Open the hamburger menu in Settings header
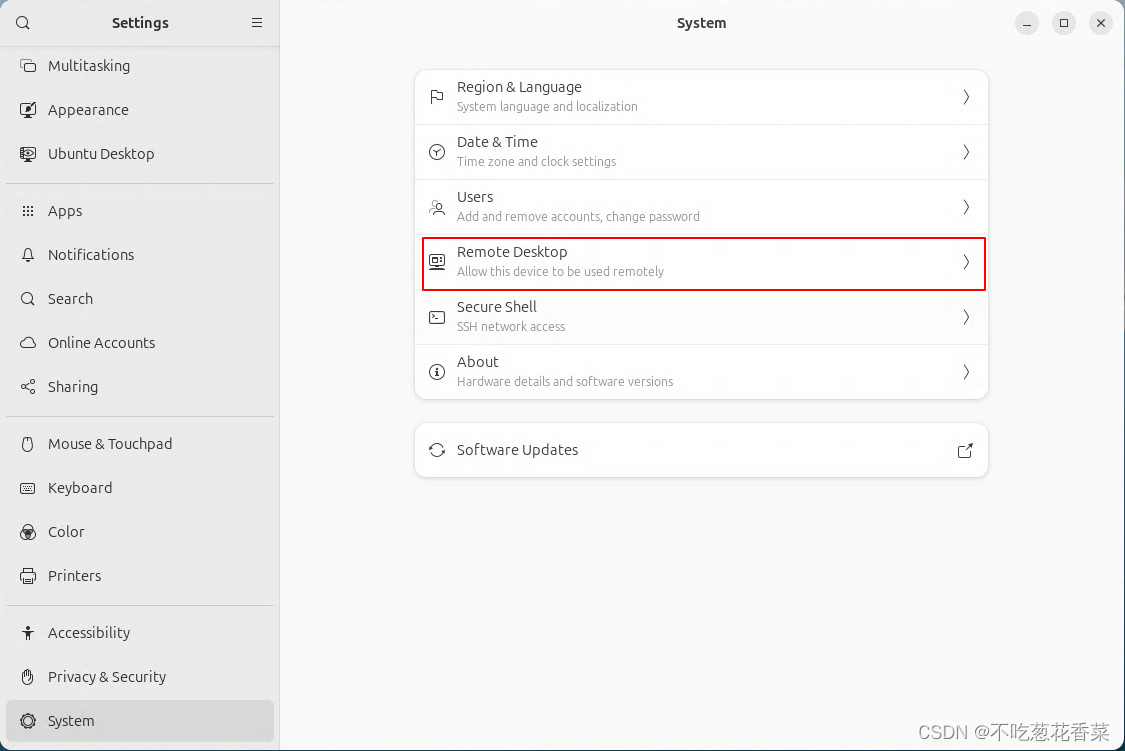The image size is (1125, 751). click(x=257, y=23)
